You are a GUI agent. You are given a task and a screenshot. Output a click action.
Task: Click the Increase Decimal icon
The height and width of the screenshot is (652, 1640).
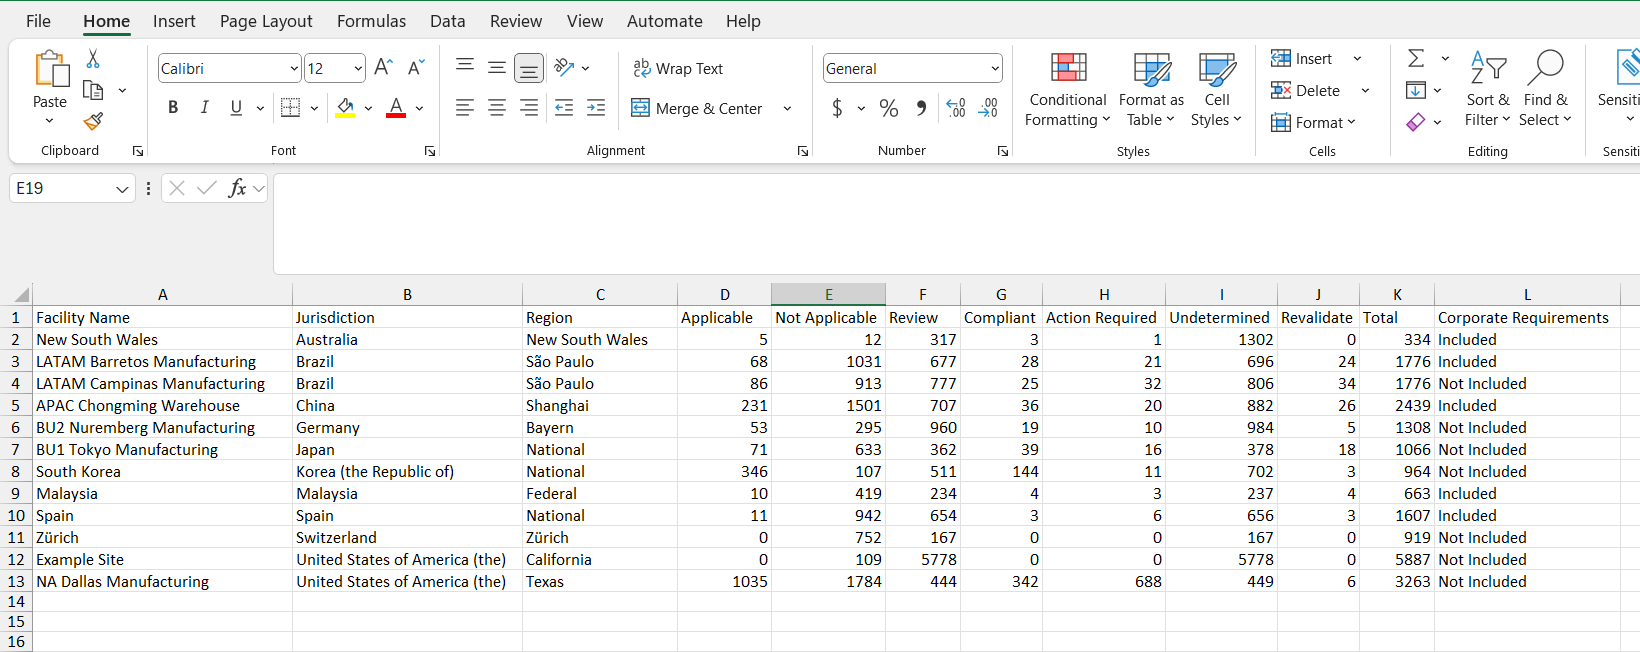(956, 108)
